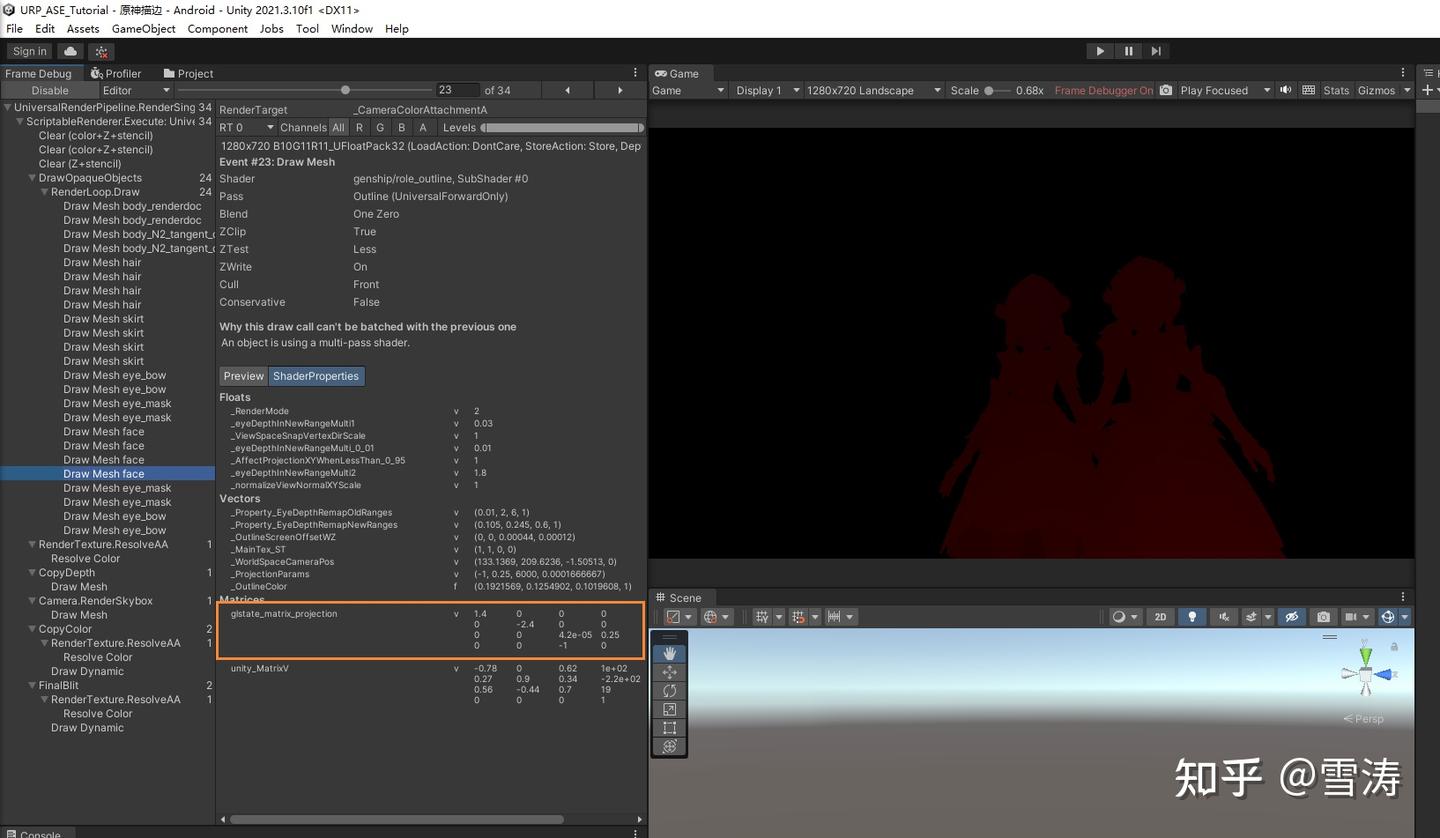Pause the game with the pause icon

1126,51
